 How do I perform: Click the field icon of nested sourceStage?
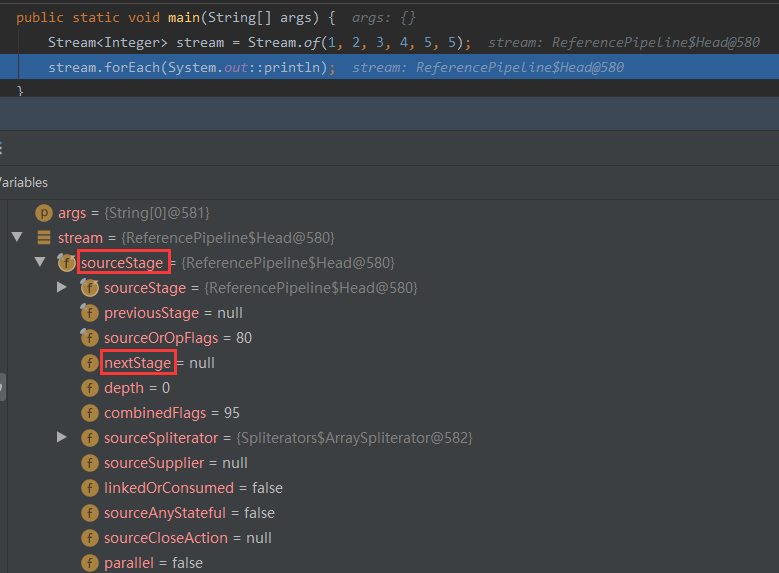coord(89,287)
